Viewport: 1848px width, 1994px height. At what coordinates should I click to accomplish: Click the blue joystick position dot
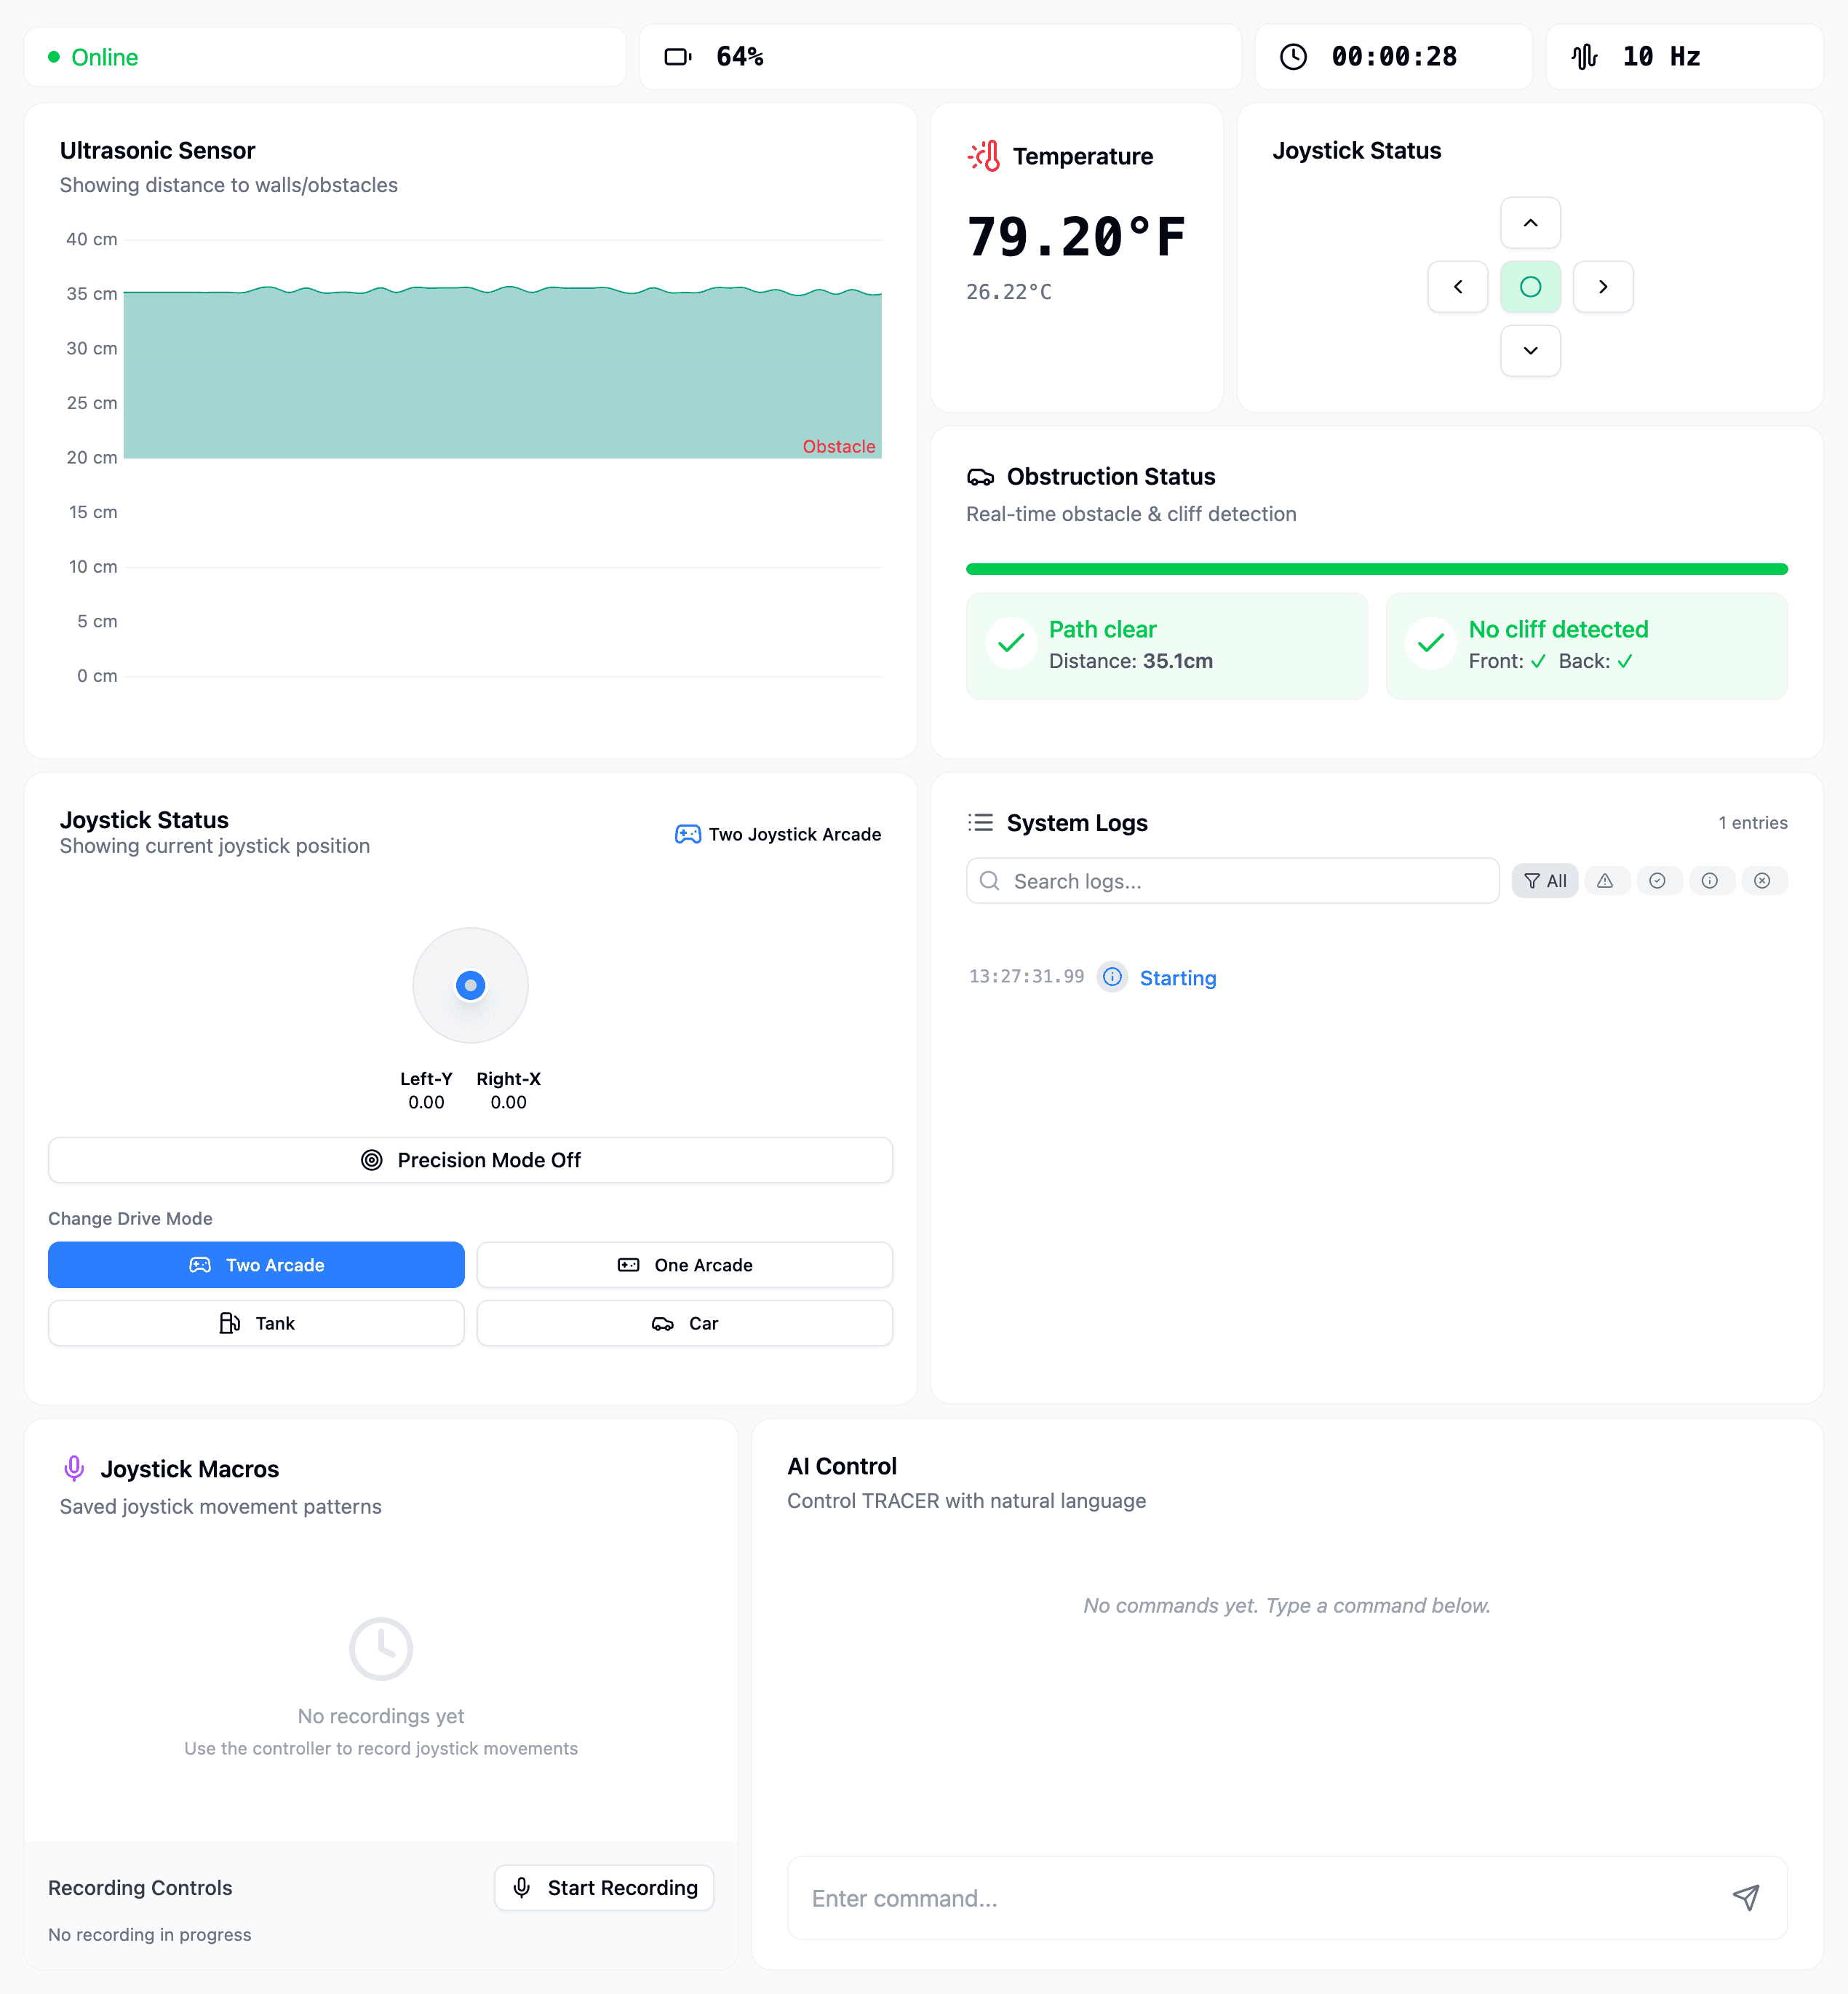coord(470,985)
